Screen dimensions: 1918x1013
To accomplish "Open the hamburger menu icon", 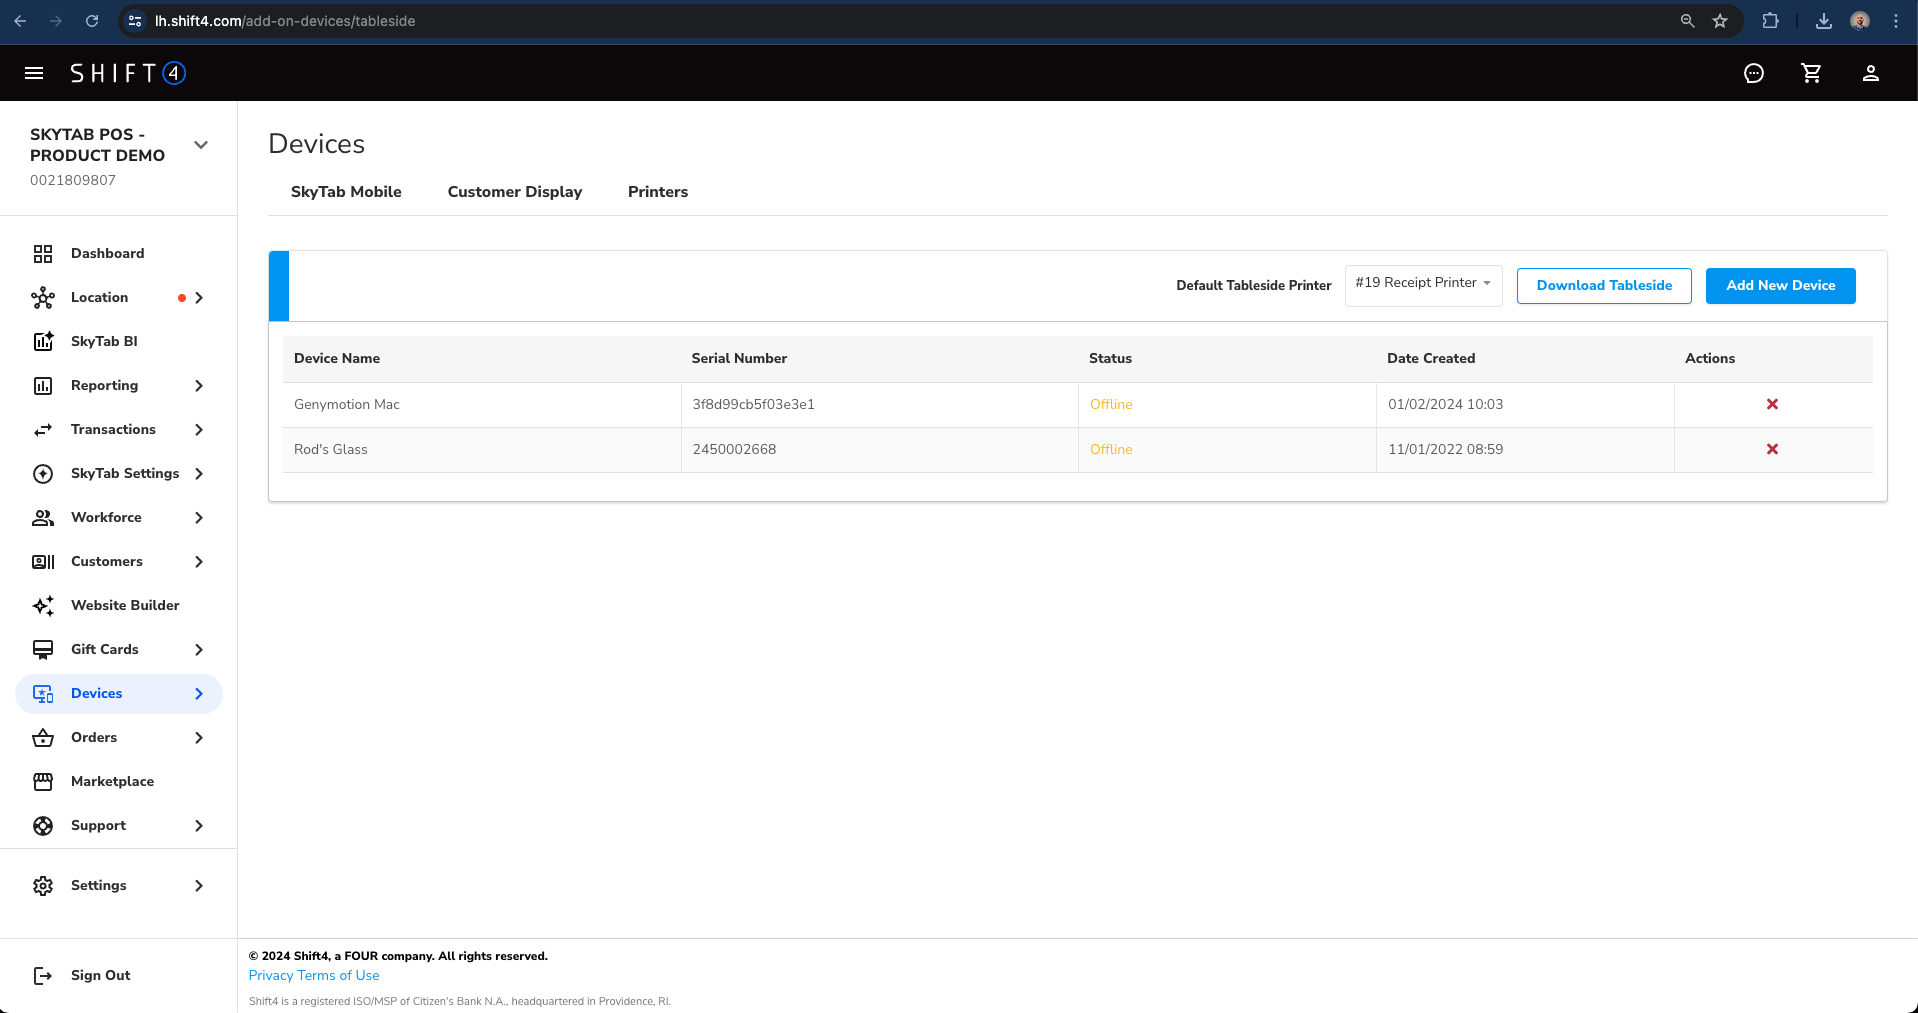I will (34, 73).
